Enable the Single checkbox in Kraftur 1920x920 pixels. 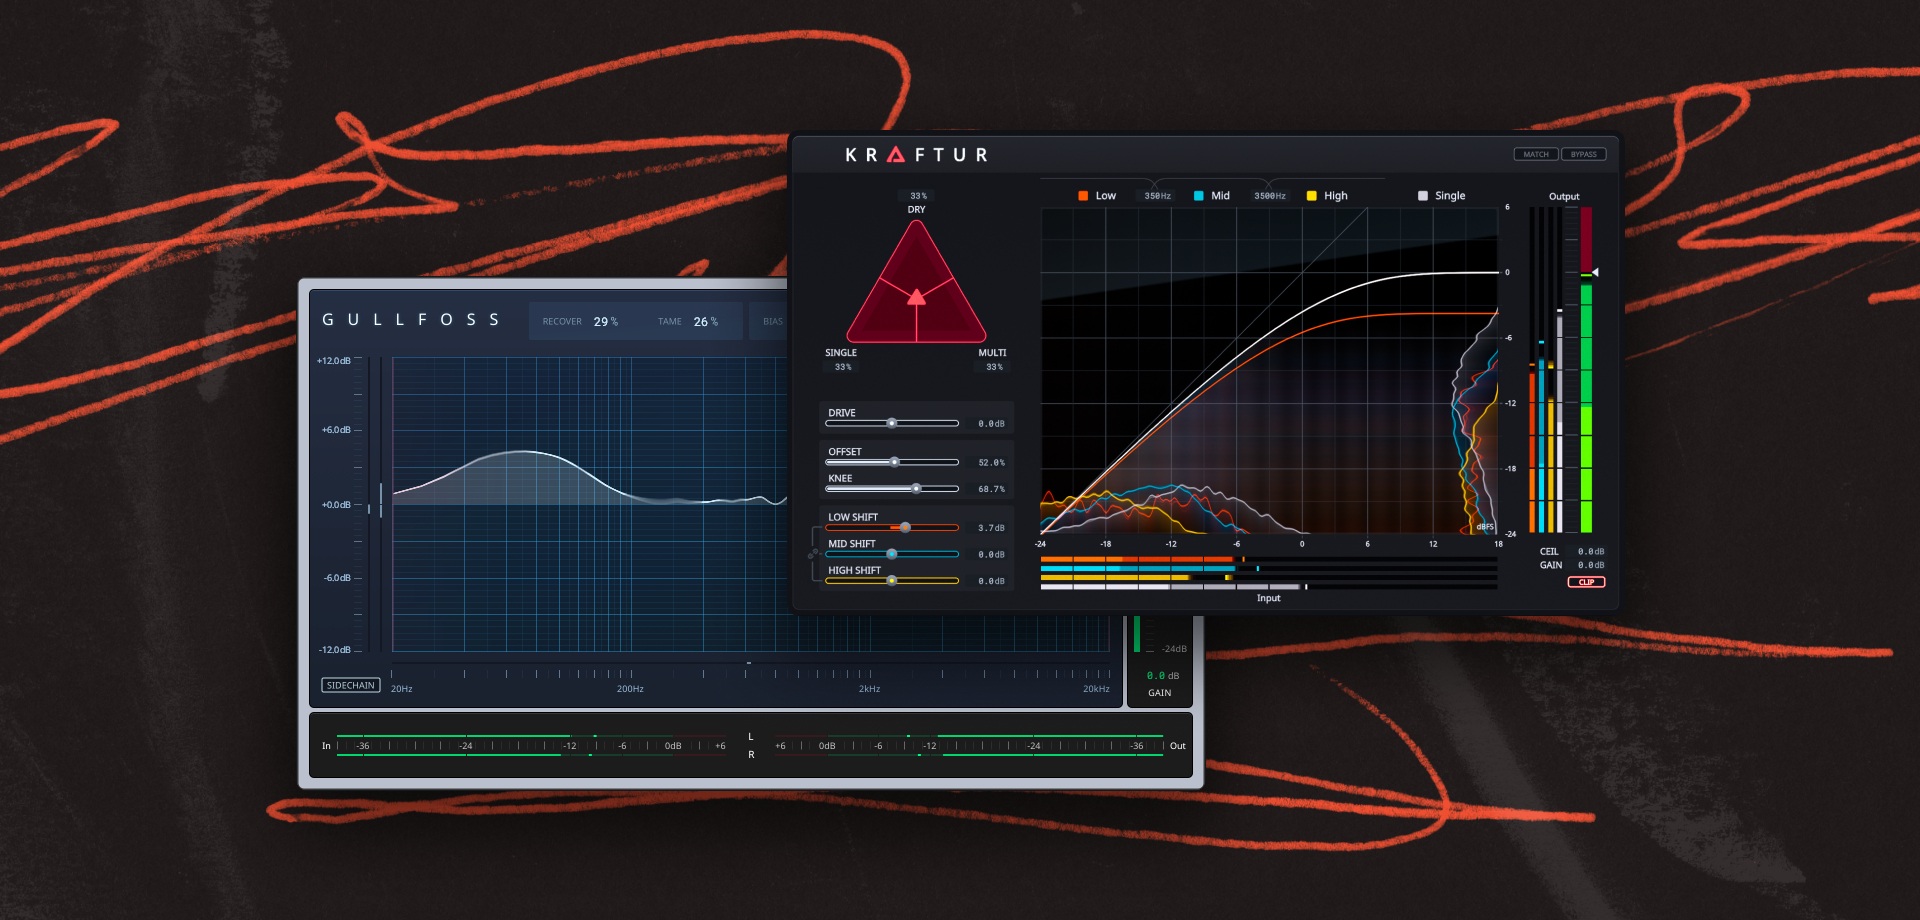coord(1424,195)
